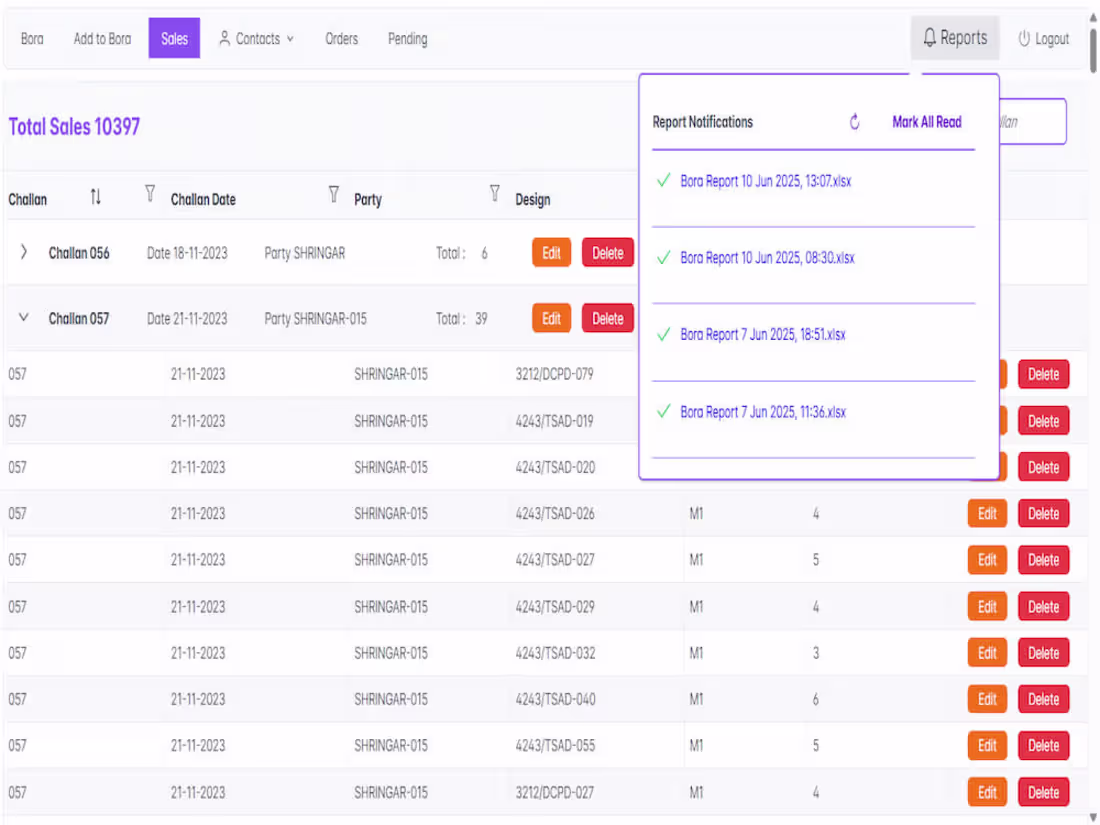This screenshot has width=1100, height=825.
Task: Refresh report notifications with the reload icon
Action: (x=854, y=121)
